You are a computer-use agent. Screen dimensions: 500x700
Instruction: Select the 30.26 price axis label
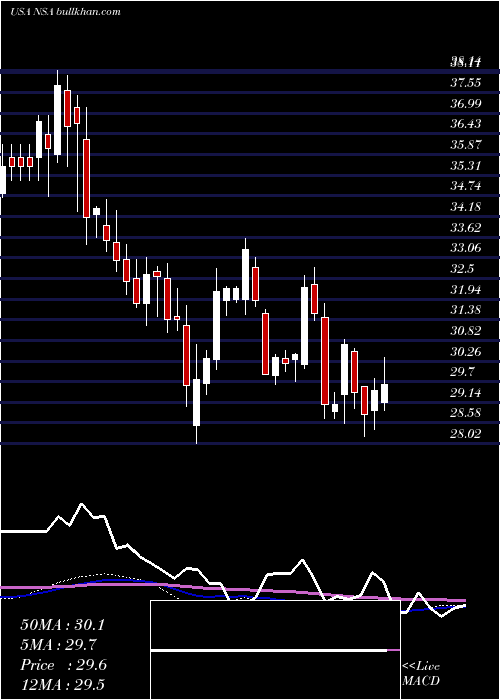[x=465, y=352]
